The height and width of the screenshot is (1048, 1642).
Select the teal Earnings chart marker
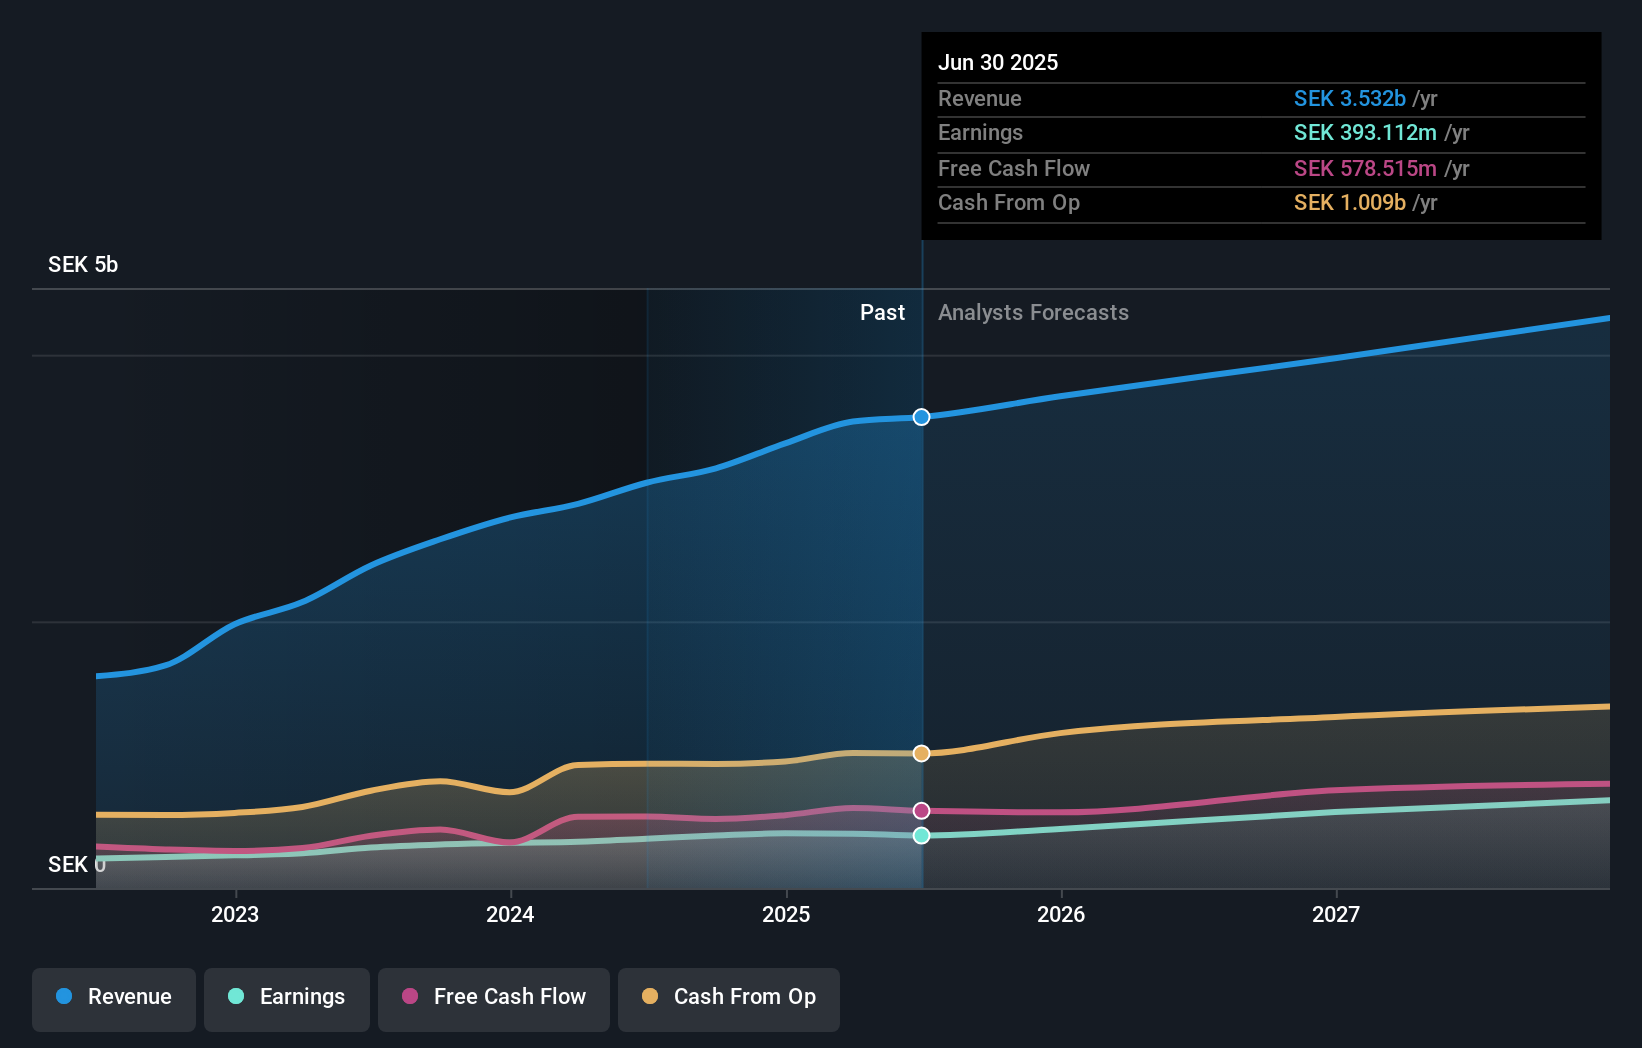[921, 835]
